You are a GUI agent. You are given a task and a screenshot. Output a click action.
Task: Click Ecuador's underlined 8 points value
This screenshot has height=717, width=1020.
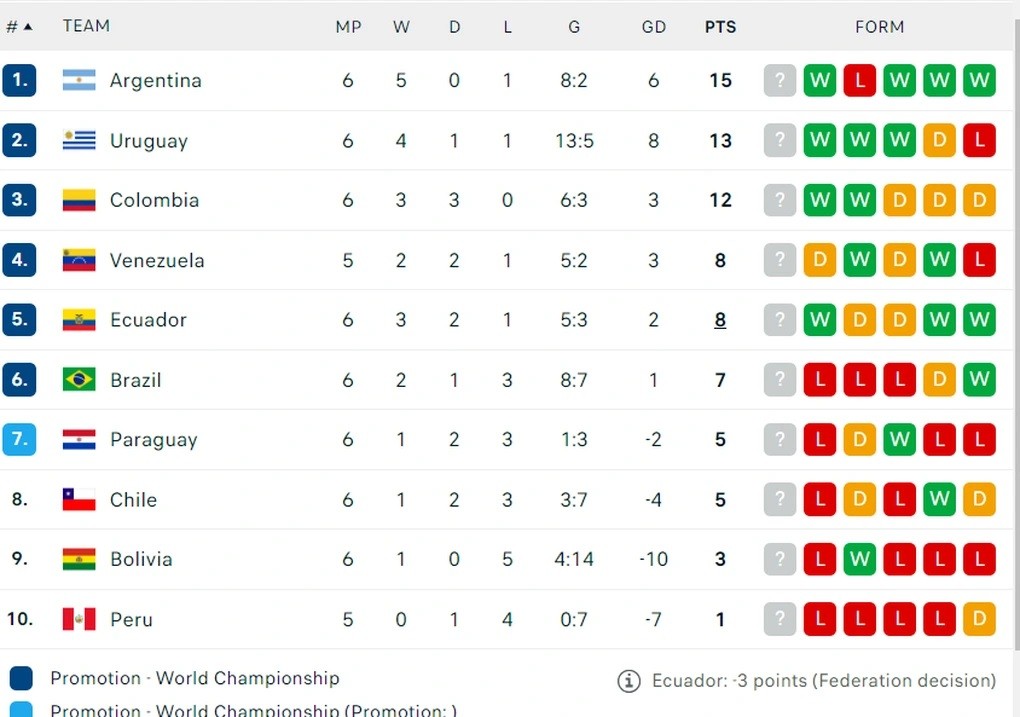tap(720, 320)
